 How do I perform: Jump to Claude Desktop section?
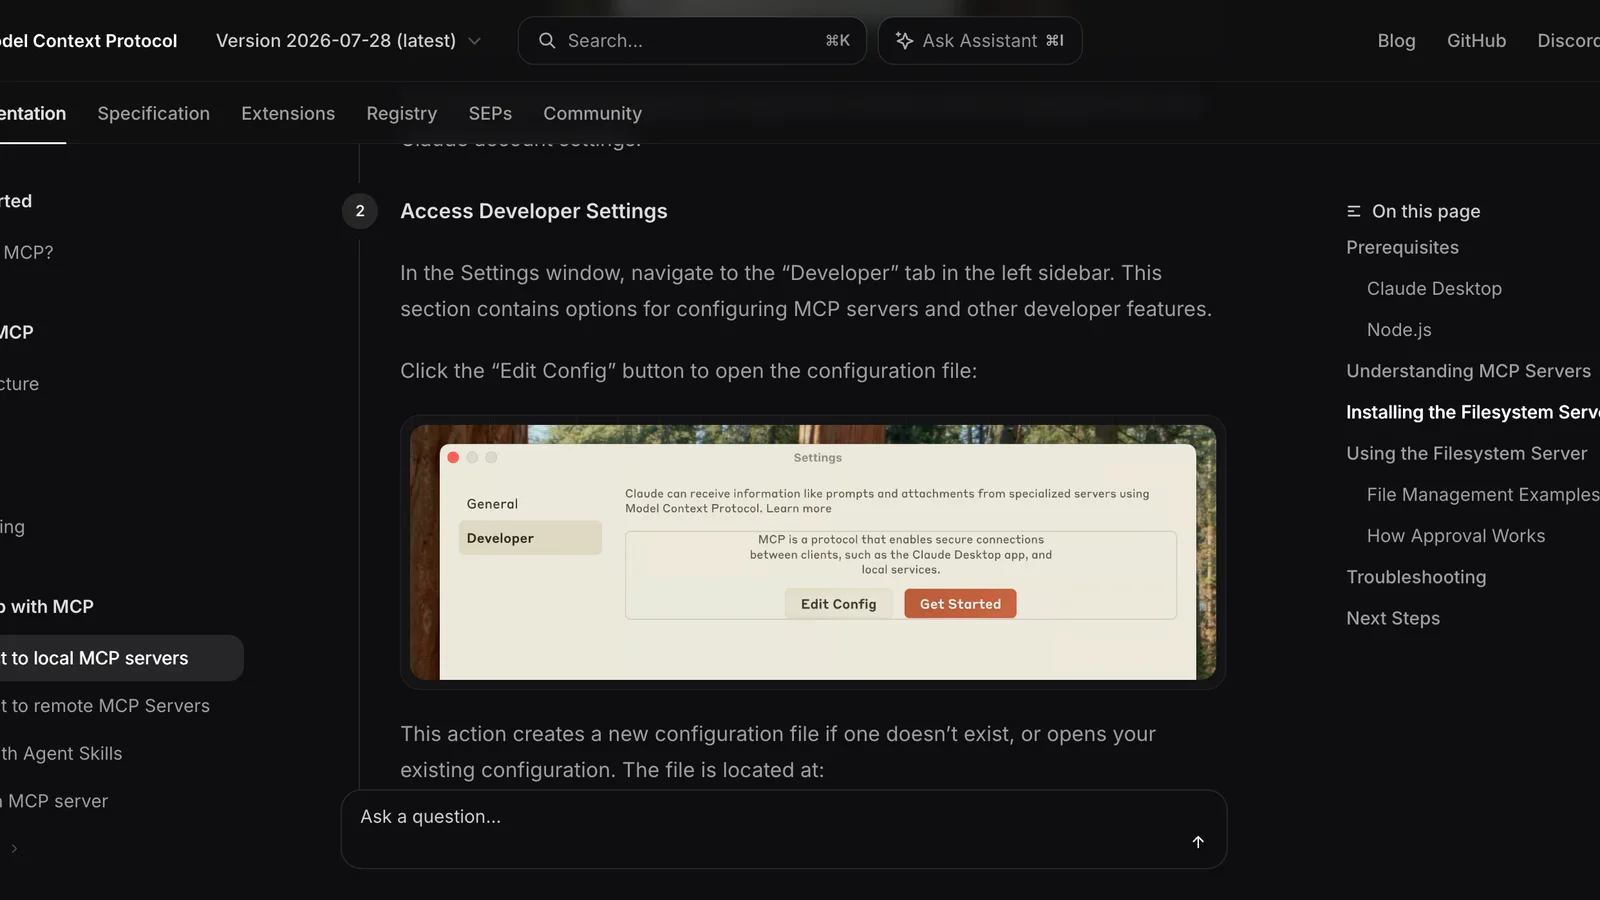coord(1434,289)
